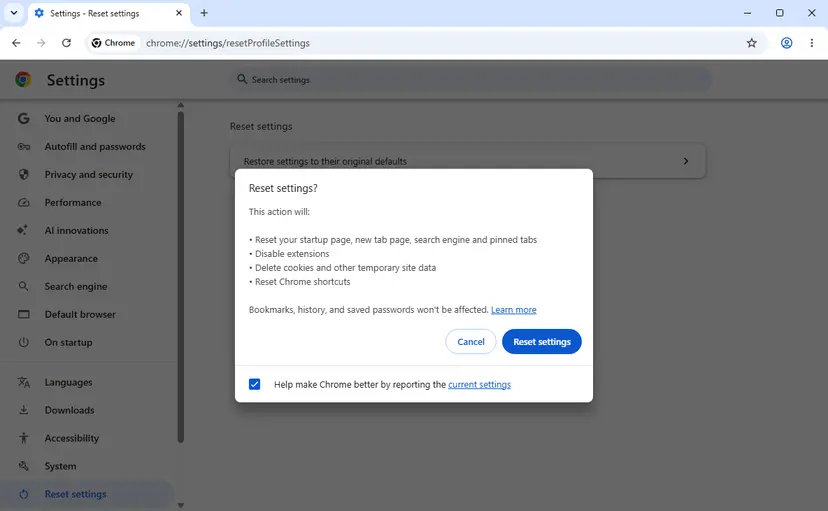Open the tab search dropdown arrow
Screen dimensions: 828x511
[14, 13]
